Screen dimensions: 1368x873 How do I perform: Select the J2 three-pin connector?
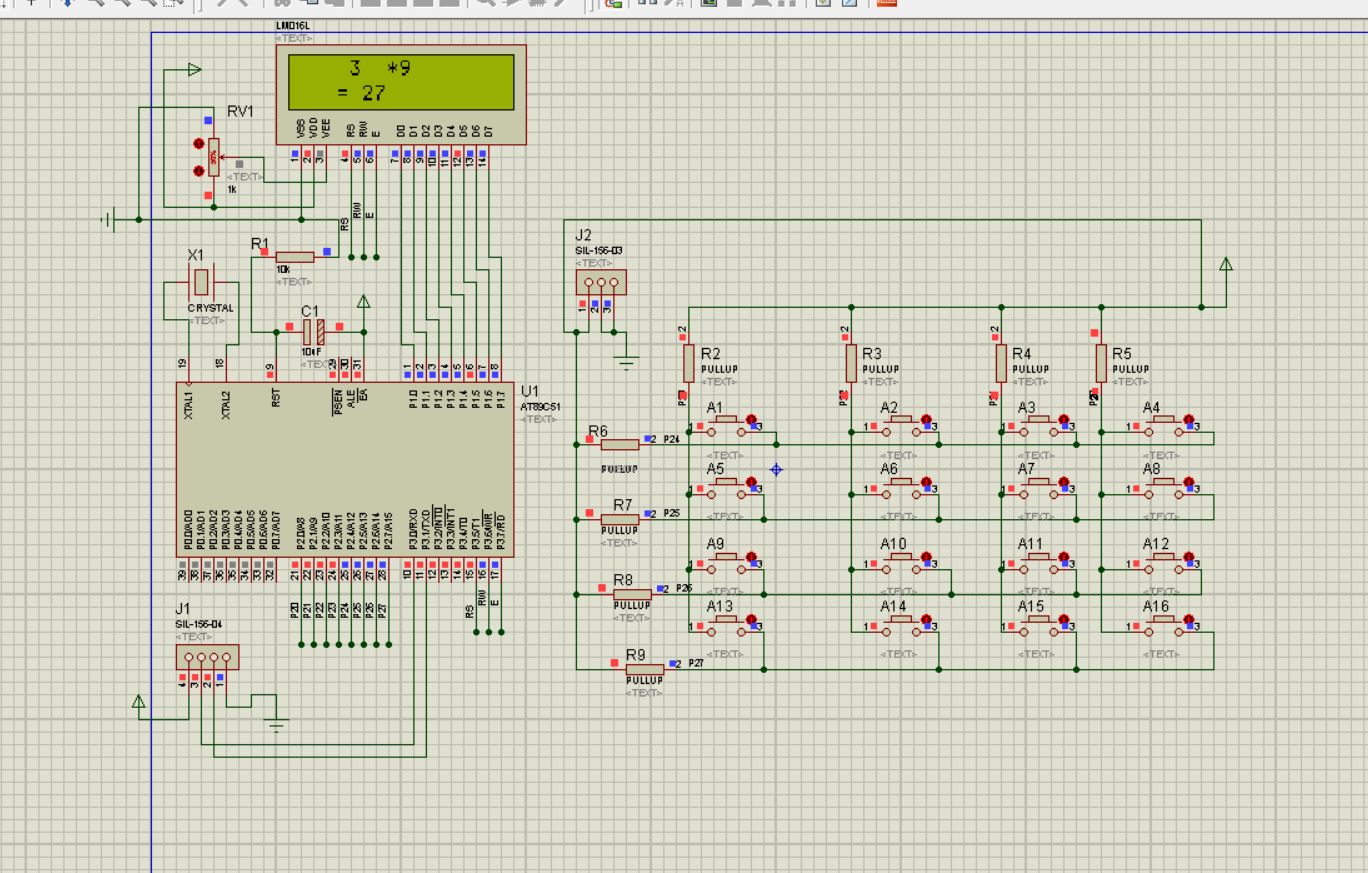pyautogui.click(x=601, y=282)
